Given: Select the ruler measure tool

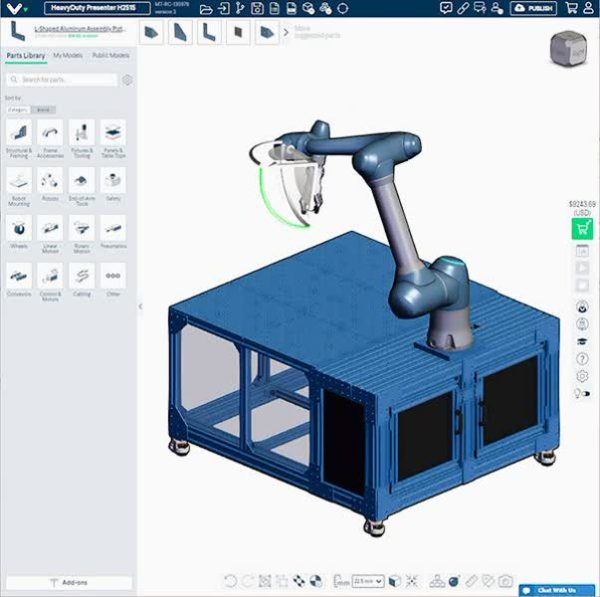Looking at the screenshot, I should (x=471, y=581).
